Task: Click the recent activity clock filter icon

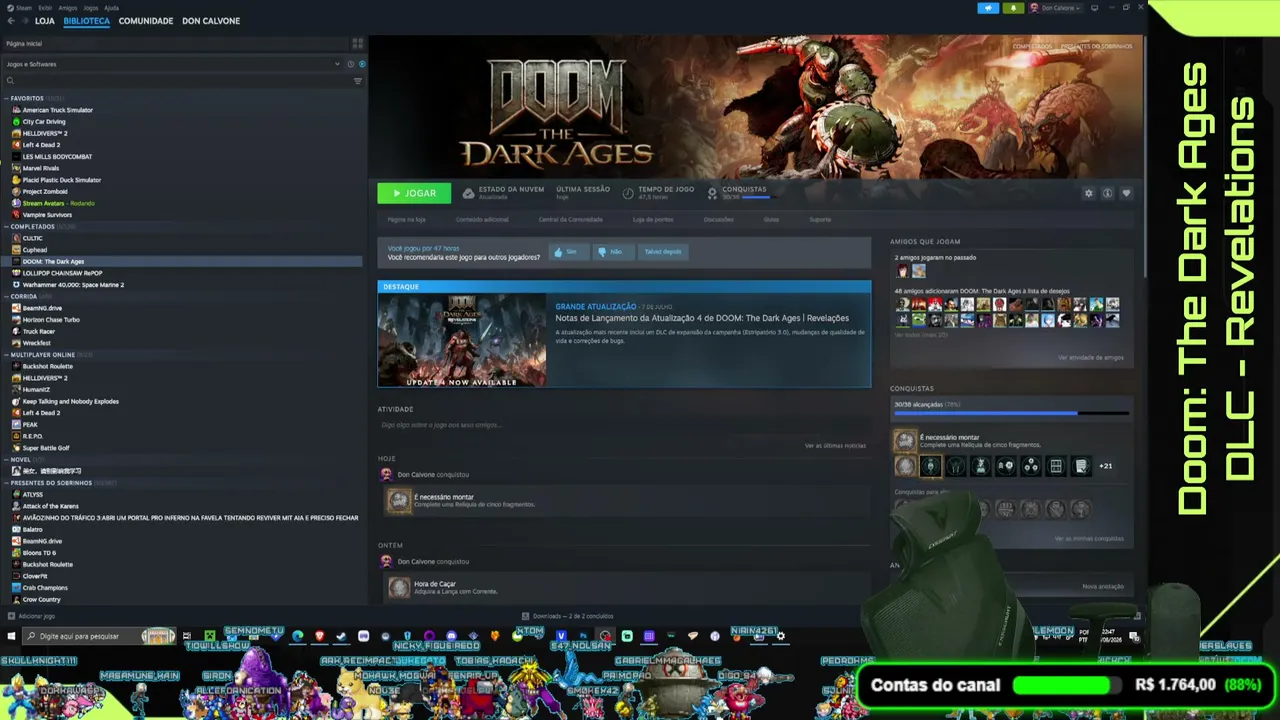Action: pos(350,64)
